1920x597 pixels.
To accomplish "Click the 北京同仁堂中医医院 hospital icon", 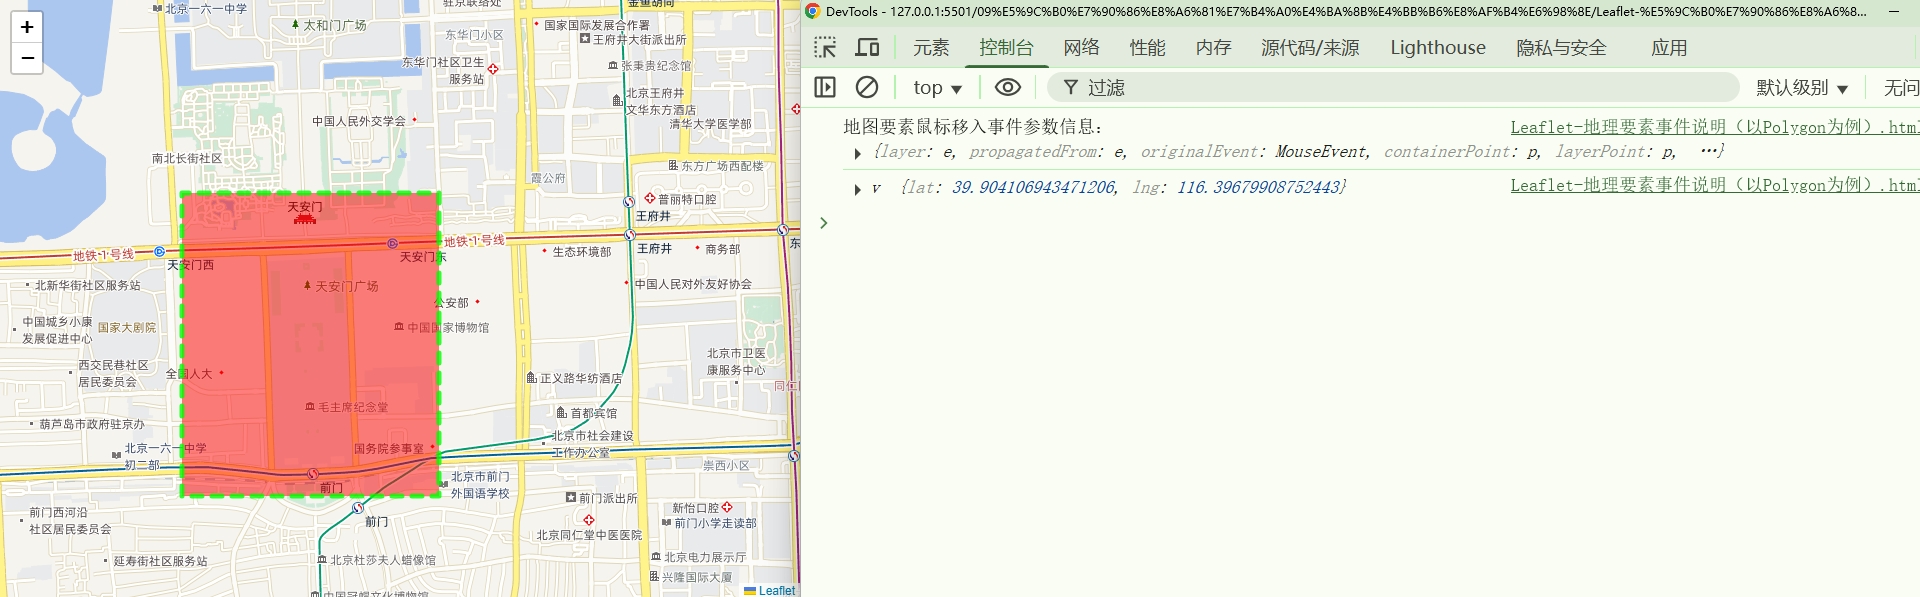I will 589,520.
